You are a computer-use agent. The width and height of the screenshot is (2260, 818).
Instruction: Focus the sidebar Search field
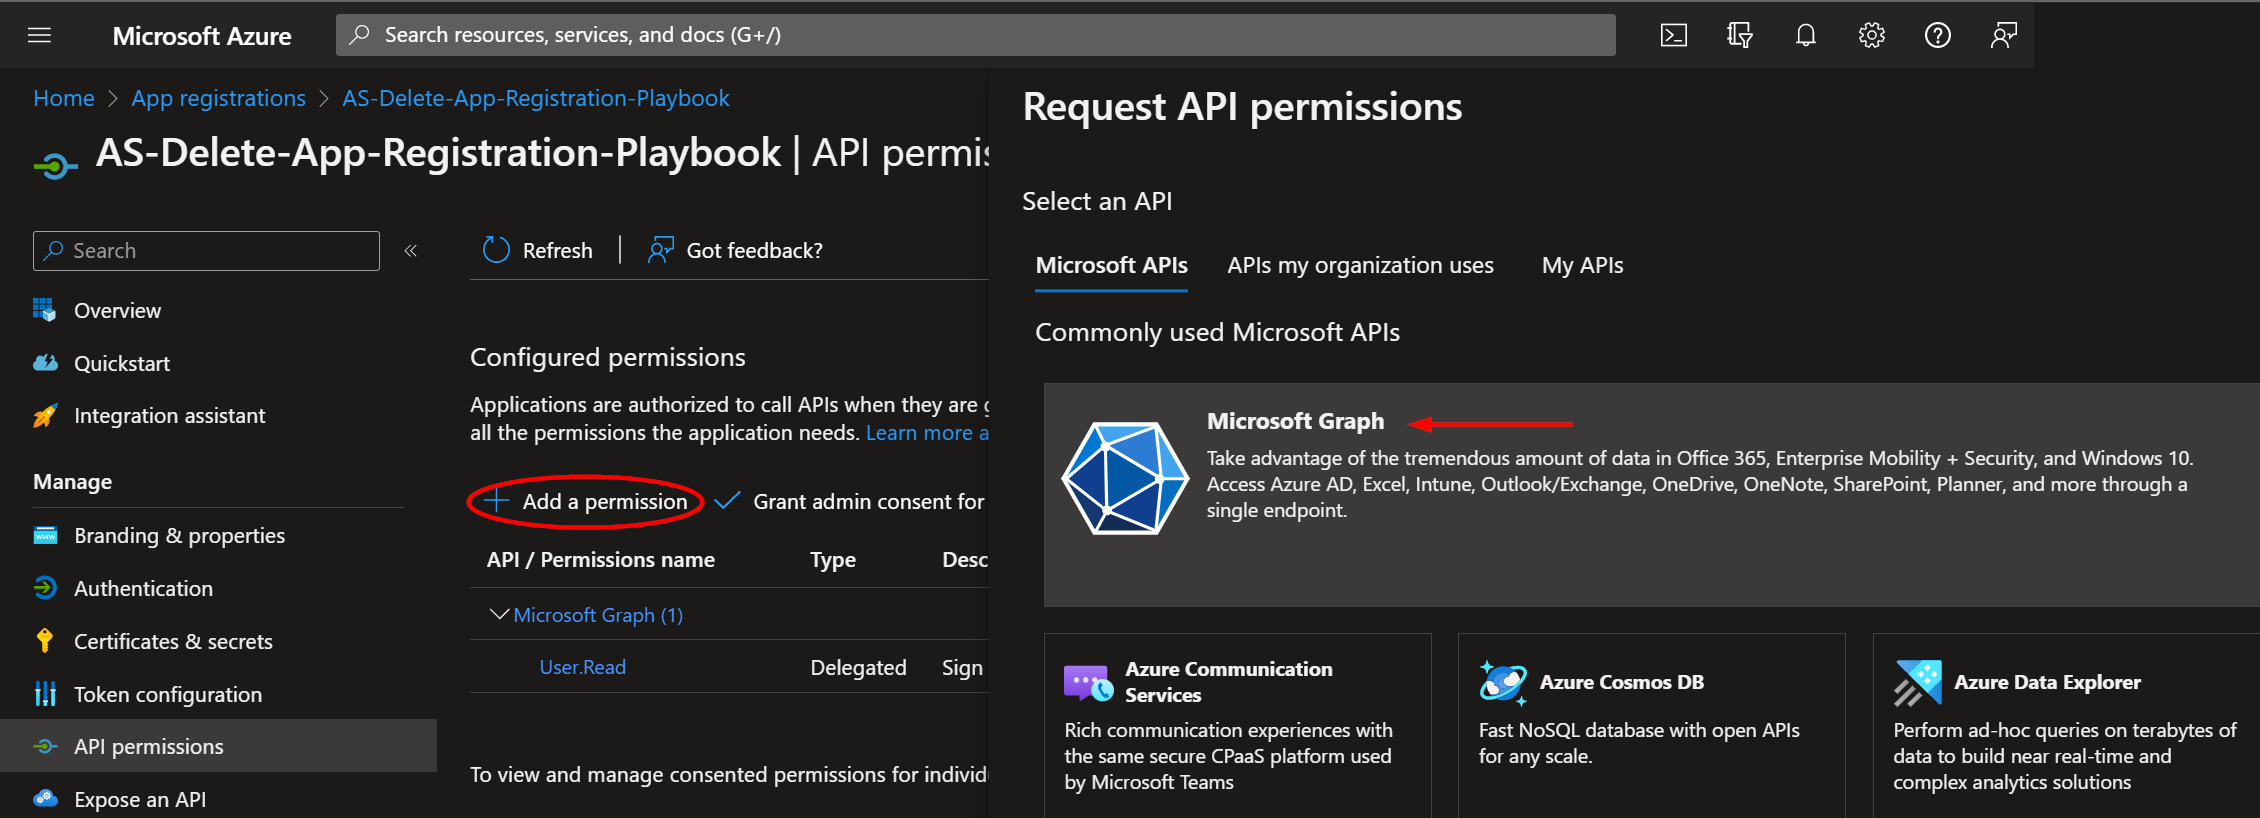(x=206, y=251)
